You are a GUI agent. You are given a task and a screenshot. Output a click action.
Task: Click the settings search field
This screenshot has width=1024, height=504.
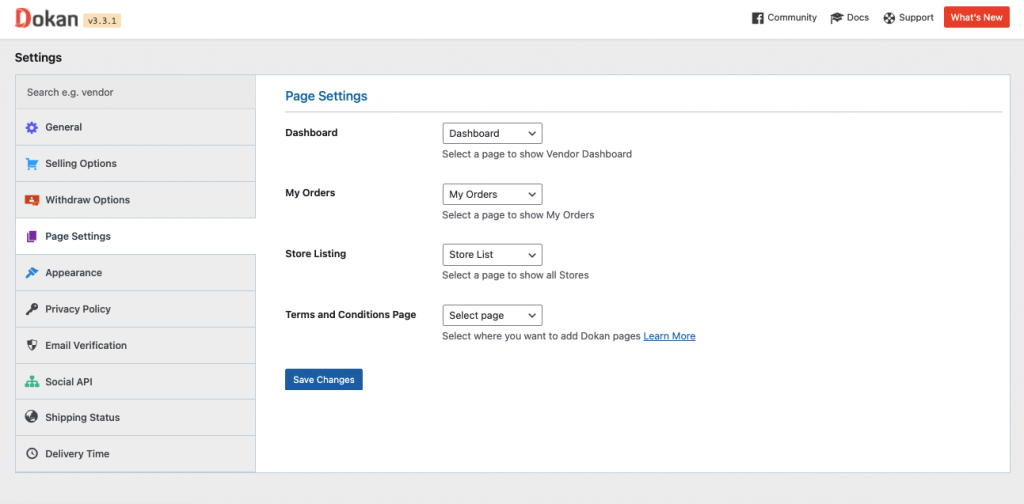[136, 93]
